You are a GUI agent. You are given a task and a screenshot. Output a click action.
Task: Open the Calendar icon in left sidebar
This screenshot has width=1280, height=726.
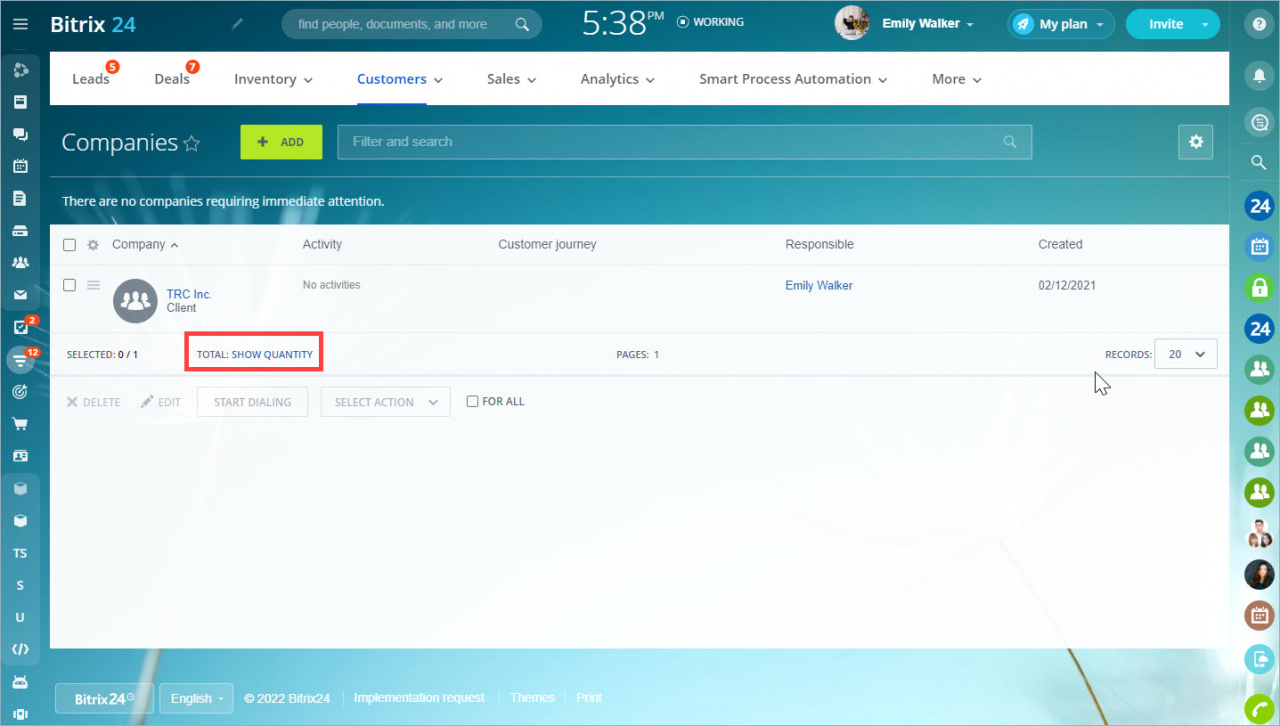pos(20,166)
